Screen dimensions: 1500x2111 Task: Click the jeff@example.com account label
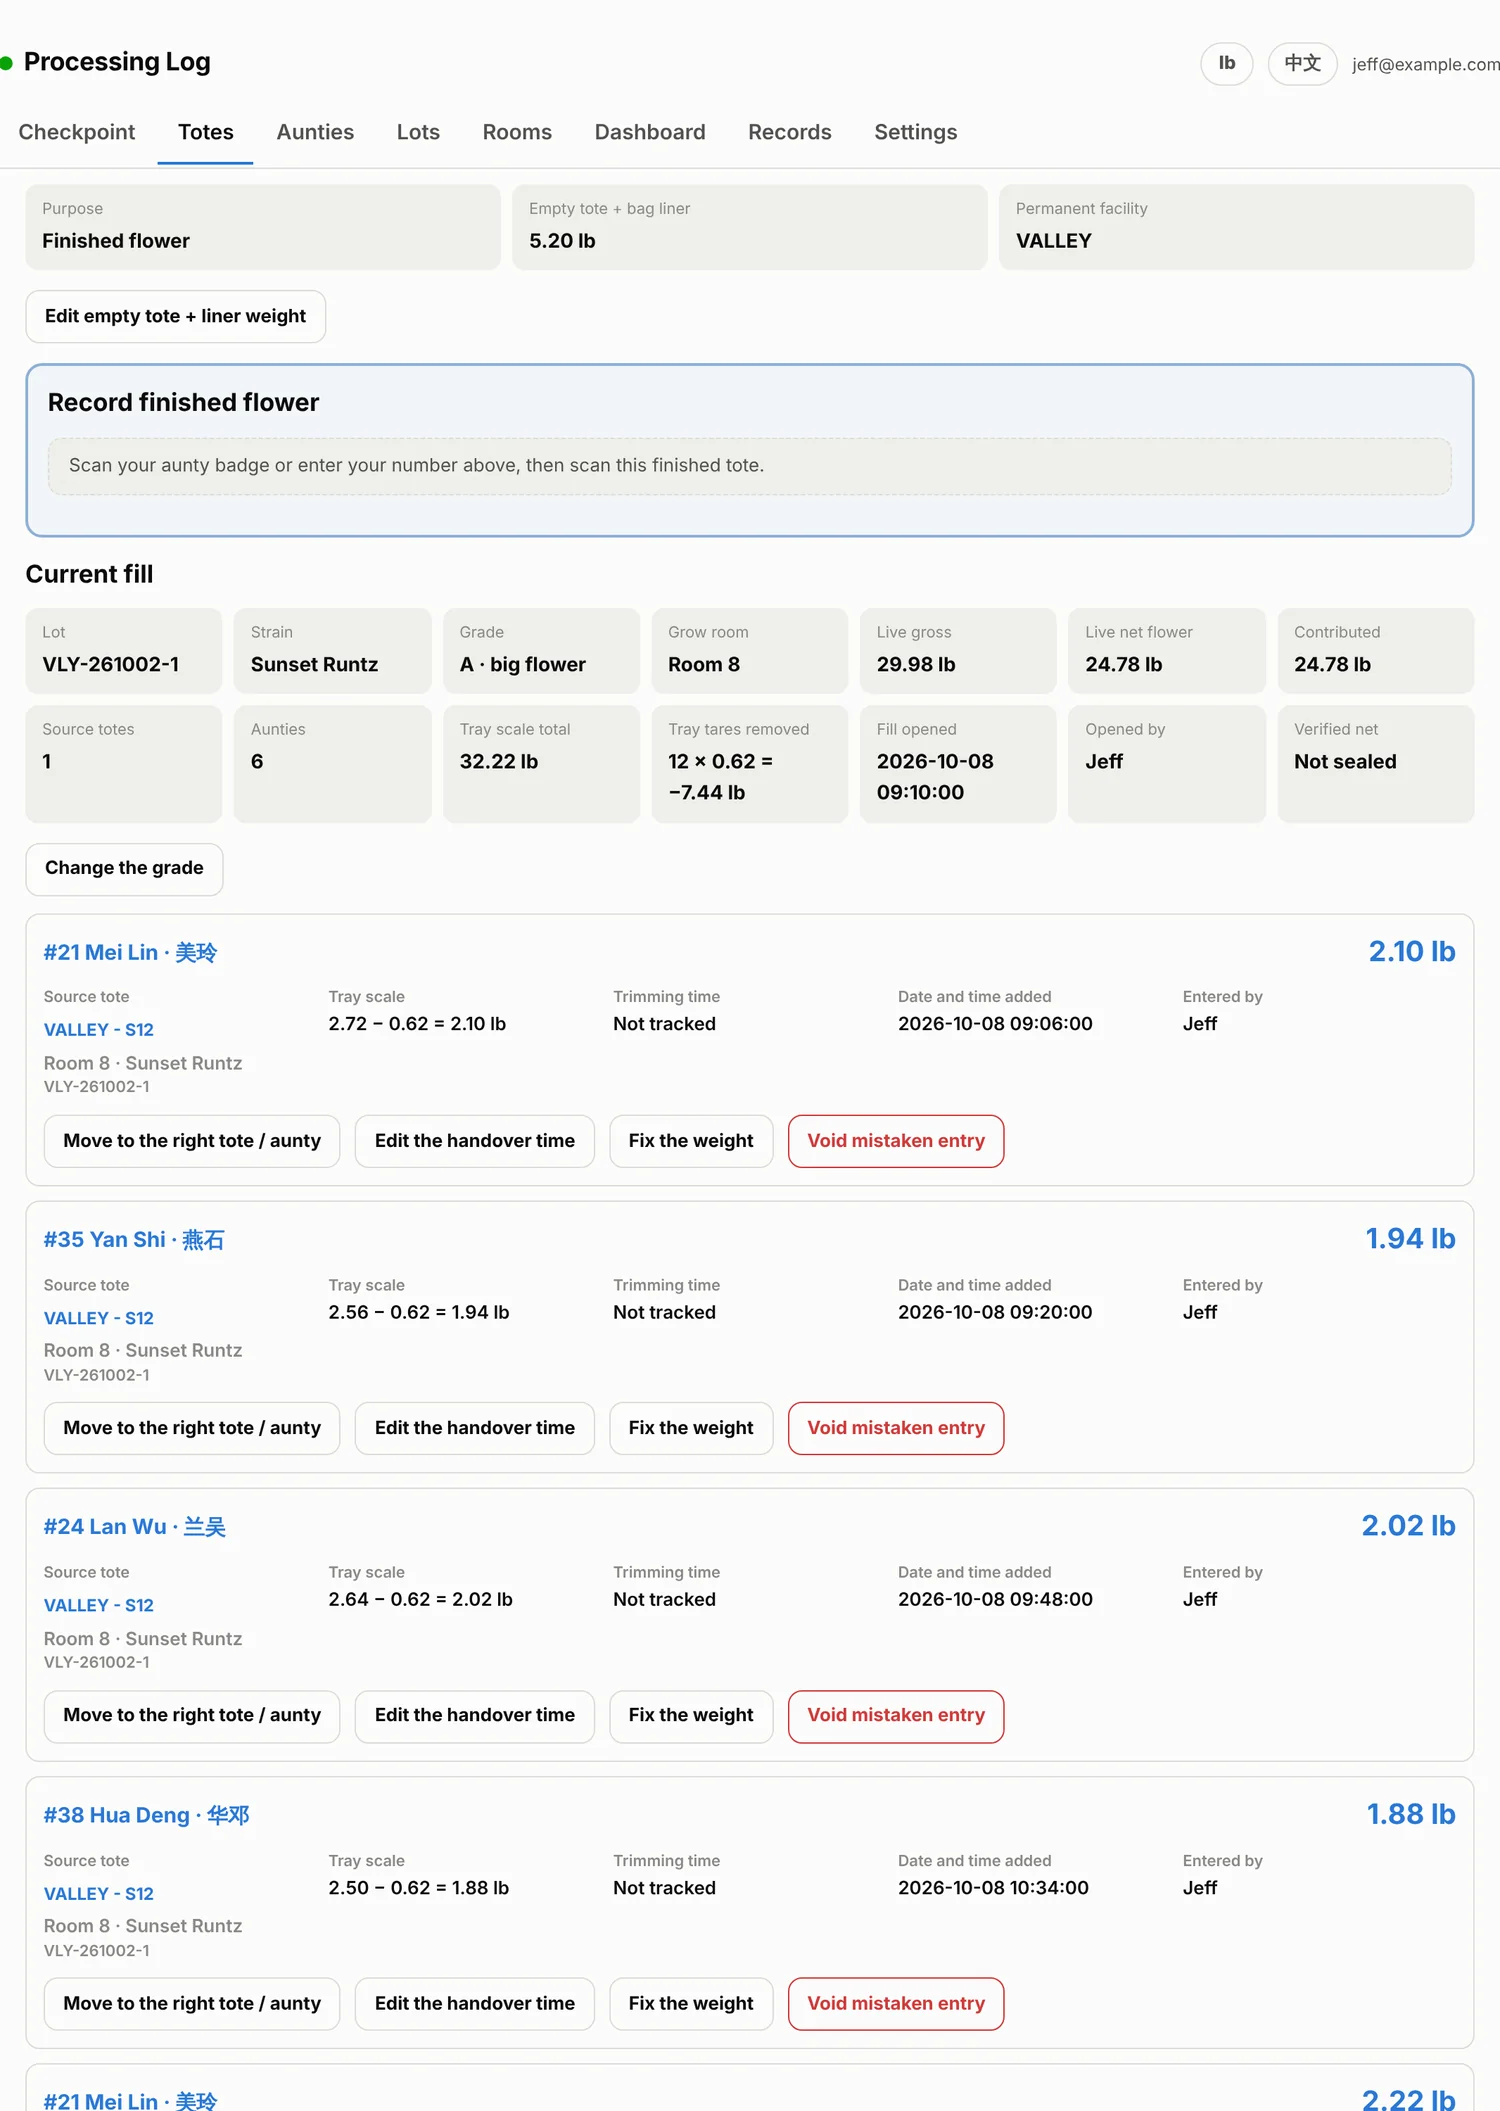(1426, 64)
